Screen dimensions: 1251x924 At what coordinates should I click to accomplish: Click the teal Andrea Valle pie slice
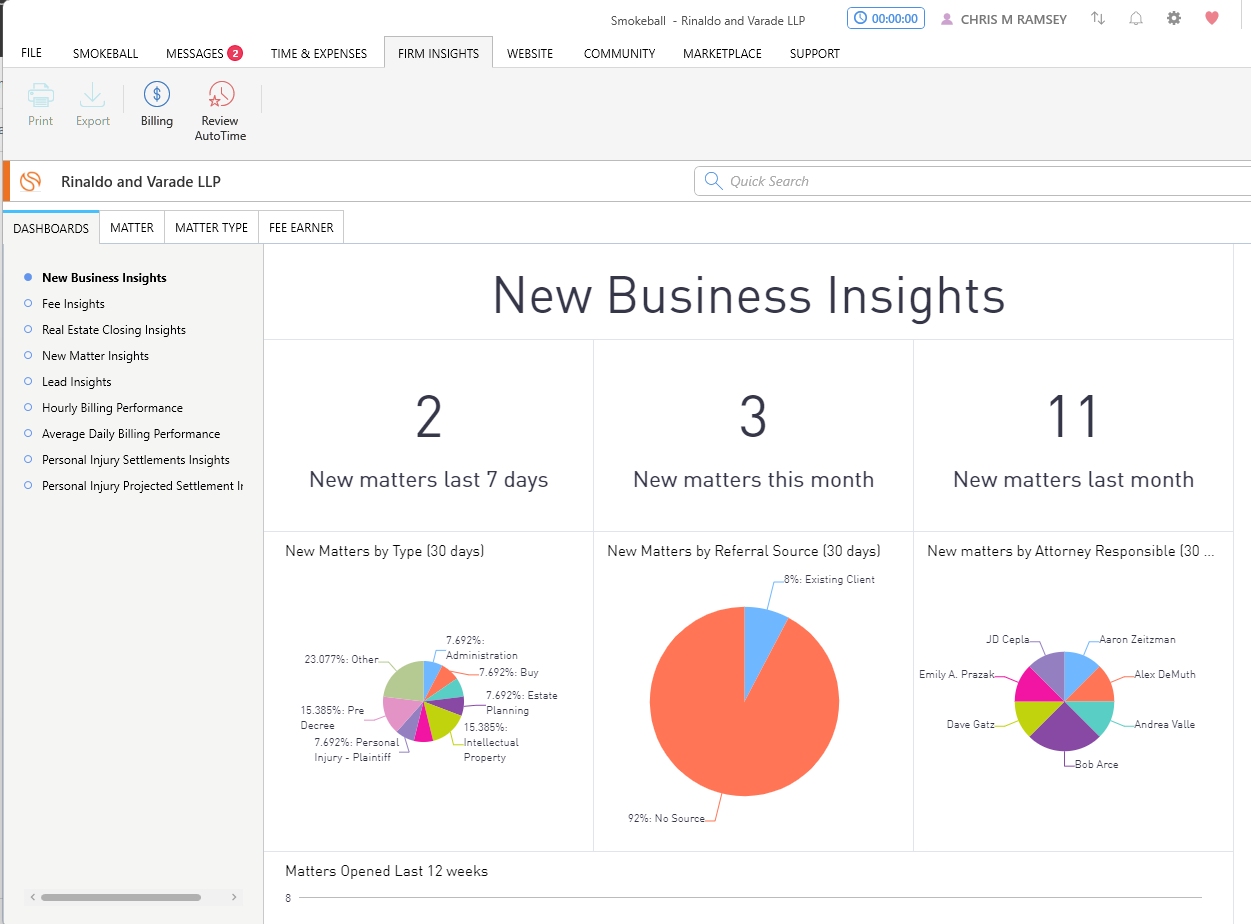click(x=1092, y=716)
